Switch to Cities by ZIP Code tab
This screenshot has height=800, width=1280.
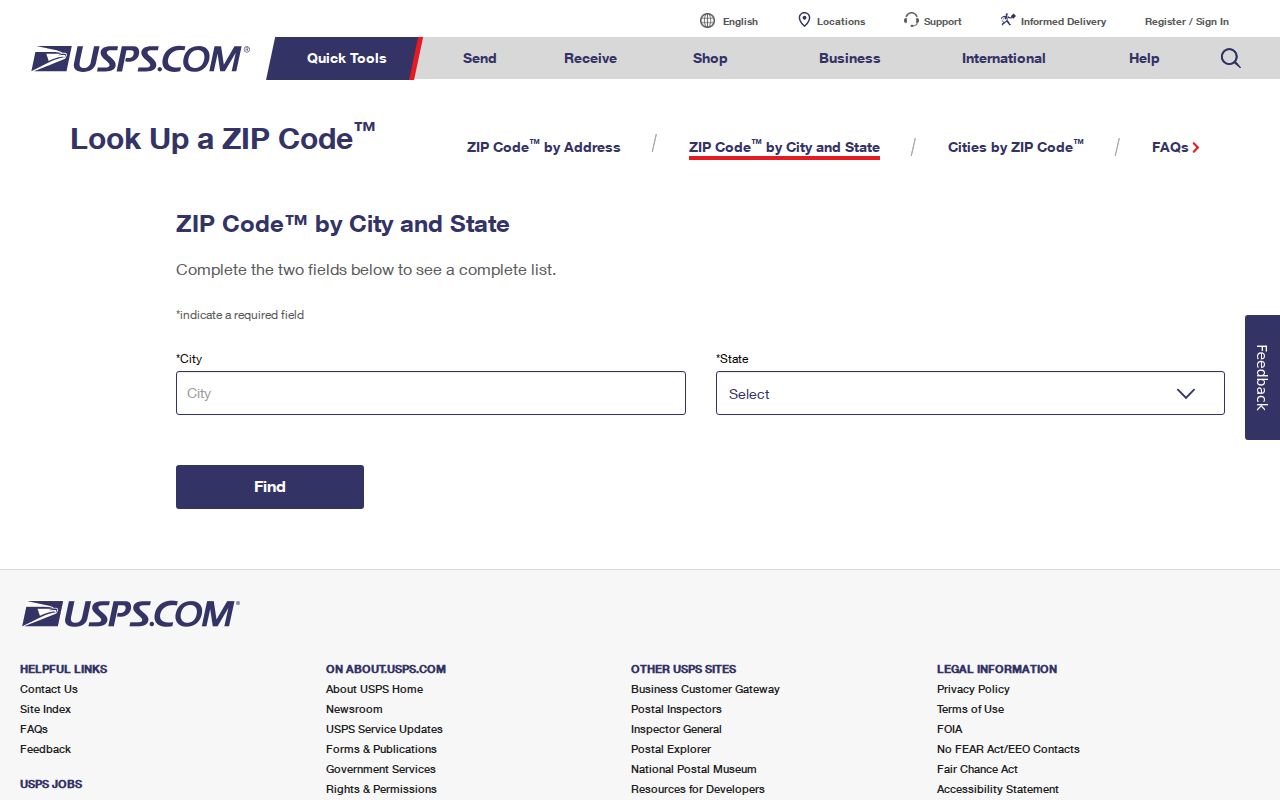(1016, 147)
